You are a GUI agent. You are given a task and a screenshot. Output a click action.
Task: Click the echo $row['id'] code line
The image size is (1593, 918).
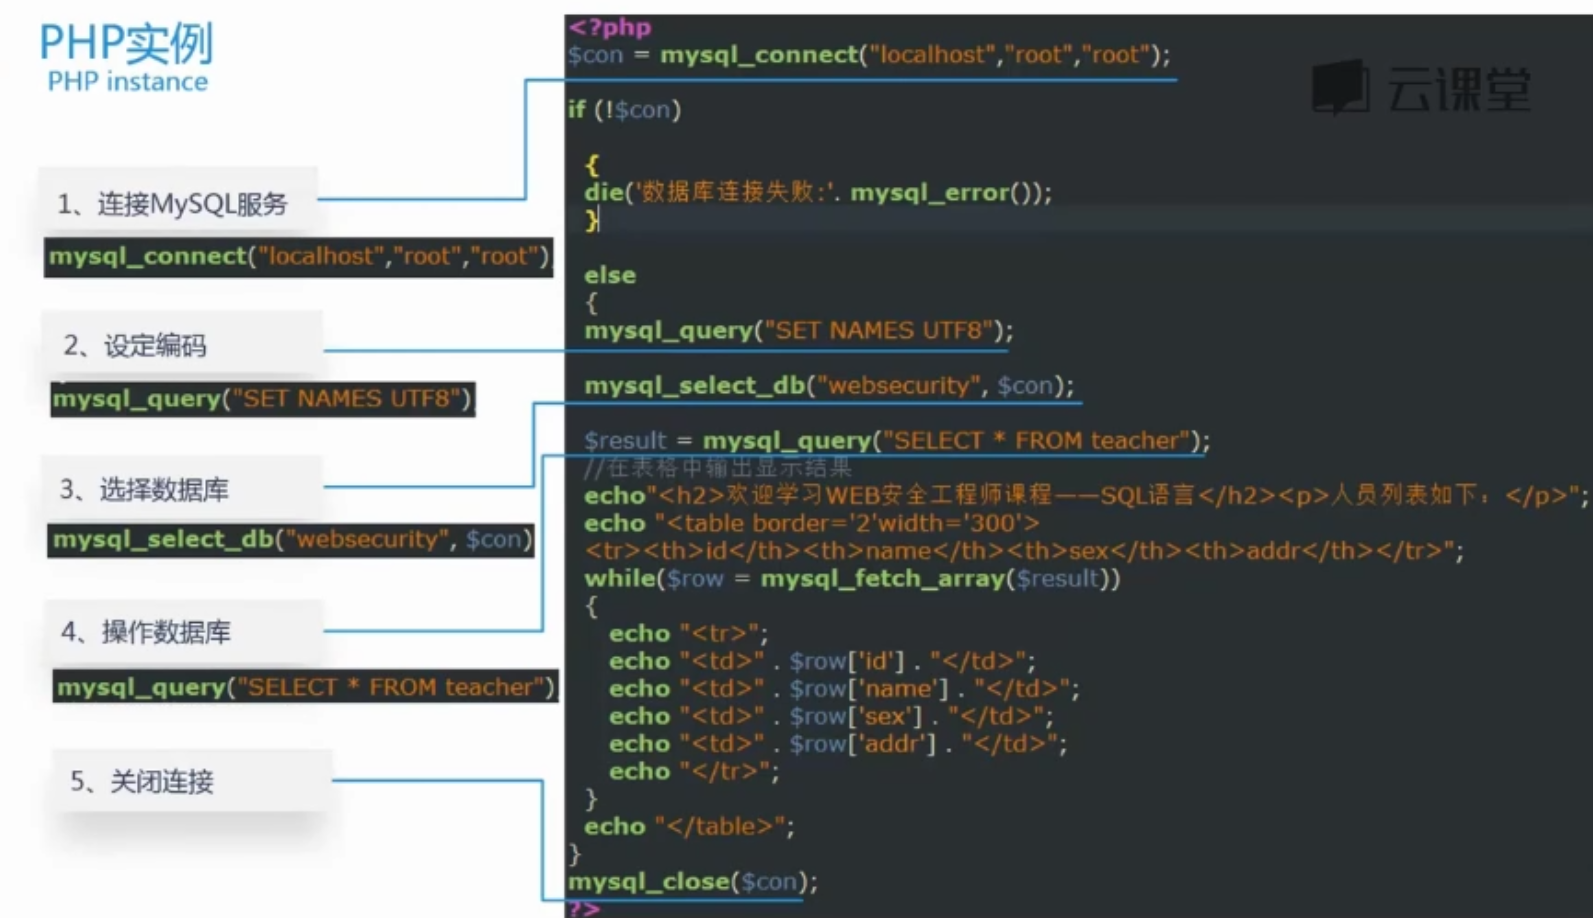[822, 661]
